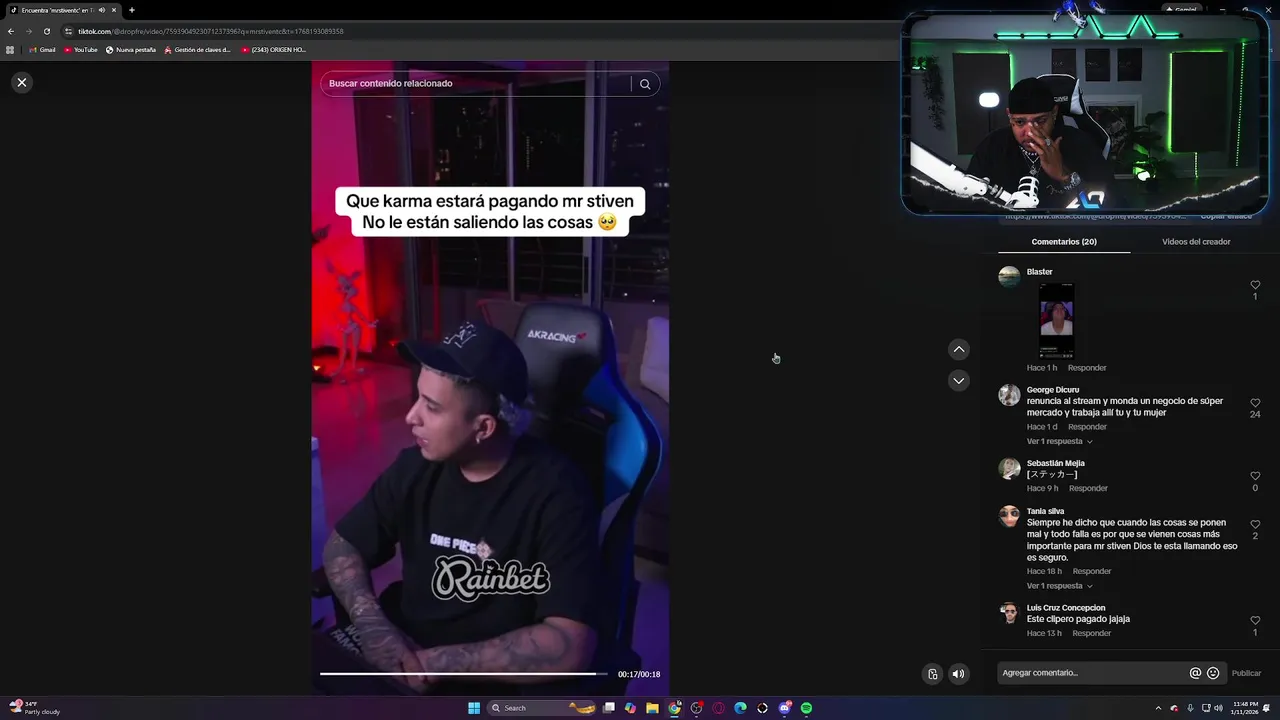The width and height of the screenshot is (1280, 720).
Task: Show hidden system tray icons
Action: [x=1158, y=708]
